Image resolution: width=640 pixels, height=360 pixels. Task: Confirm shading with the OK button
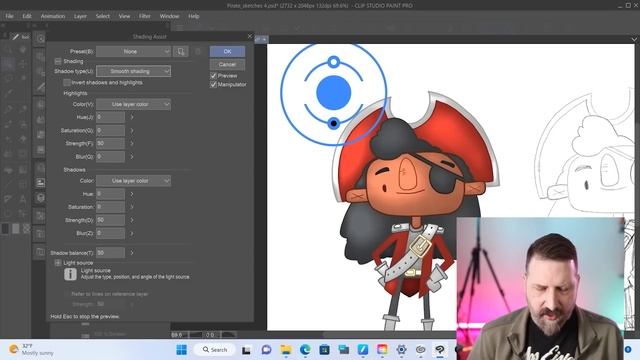(227, 51)
